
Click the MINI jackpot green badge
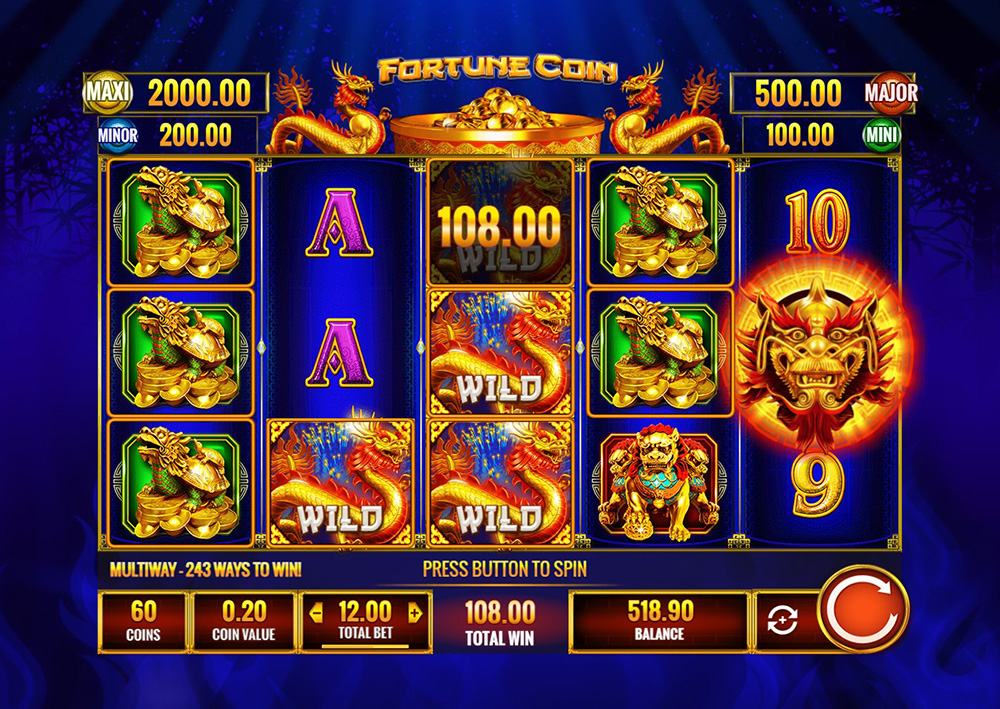pos(881,135)
